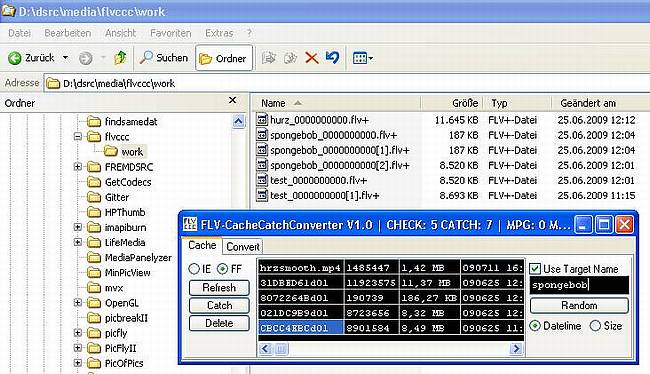
Task: Select file spongebob_0000000000[1].flv+ icon
Action: point(262,150)
